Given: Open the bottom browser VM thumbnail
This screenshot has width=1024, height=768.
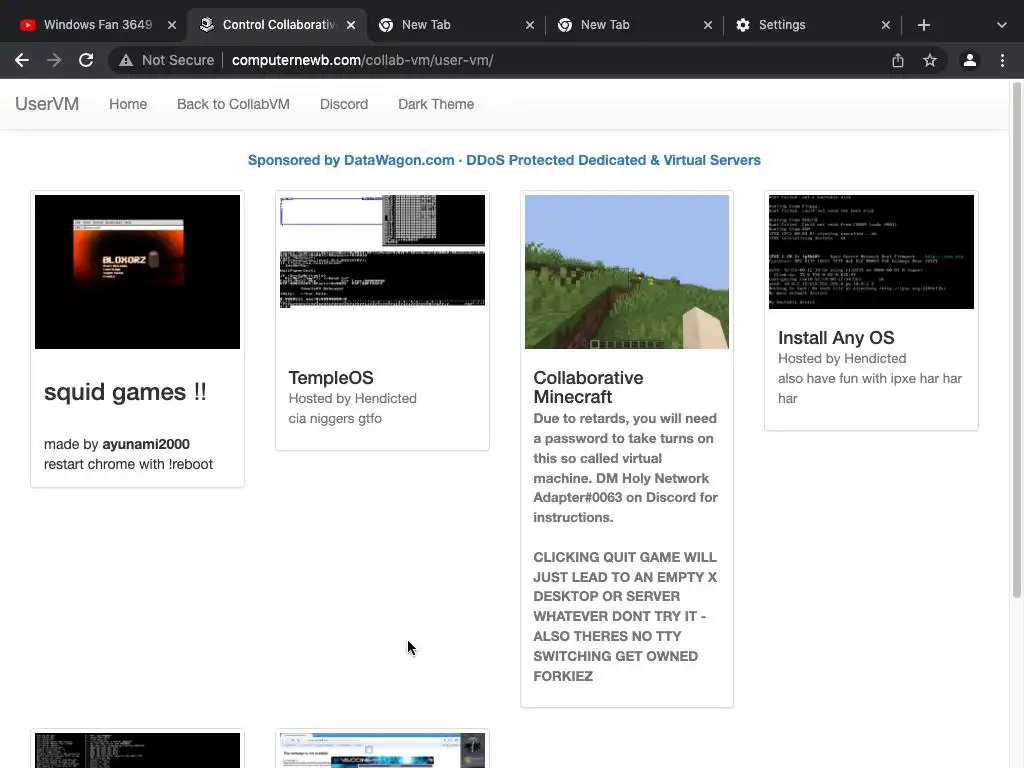Looking at the screenshot, I should 382,750.
